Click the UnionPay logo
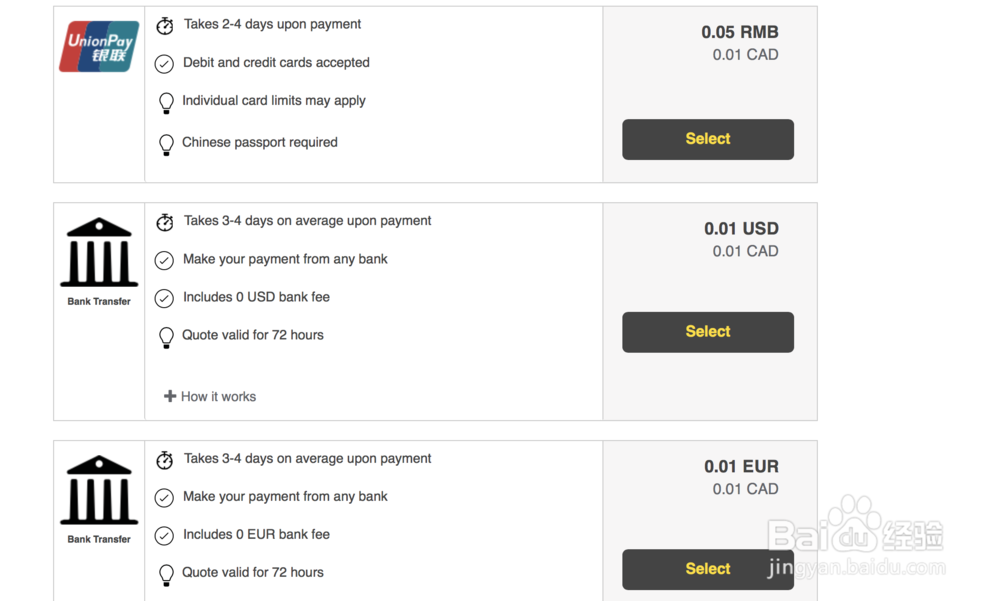 [x=99, y=47]
